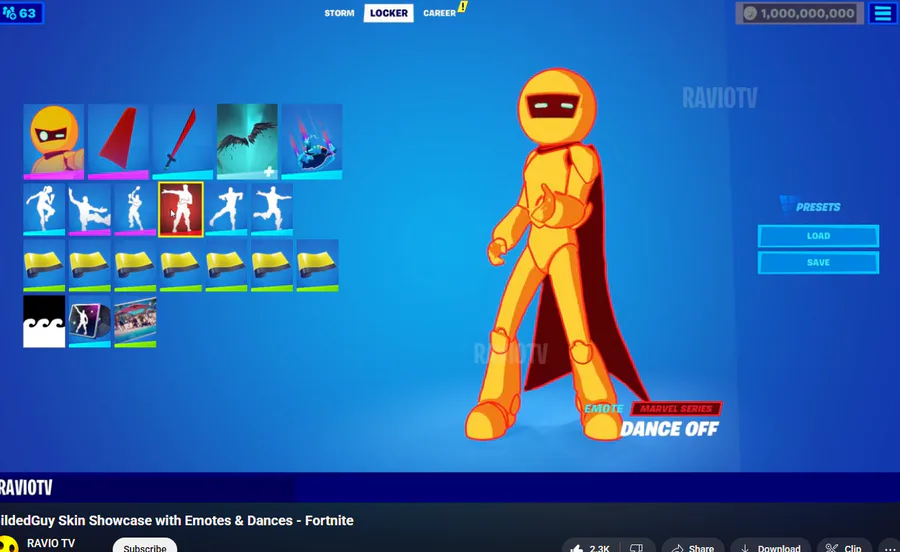The height and width of the screenshot is (552, 900).
Task: Choose the red sword pickaxe slot
Action: point(183,142)
